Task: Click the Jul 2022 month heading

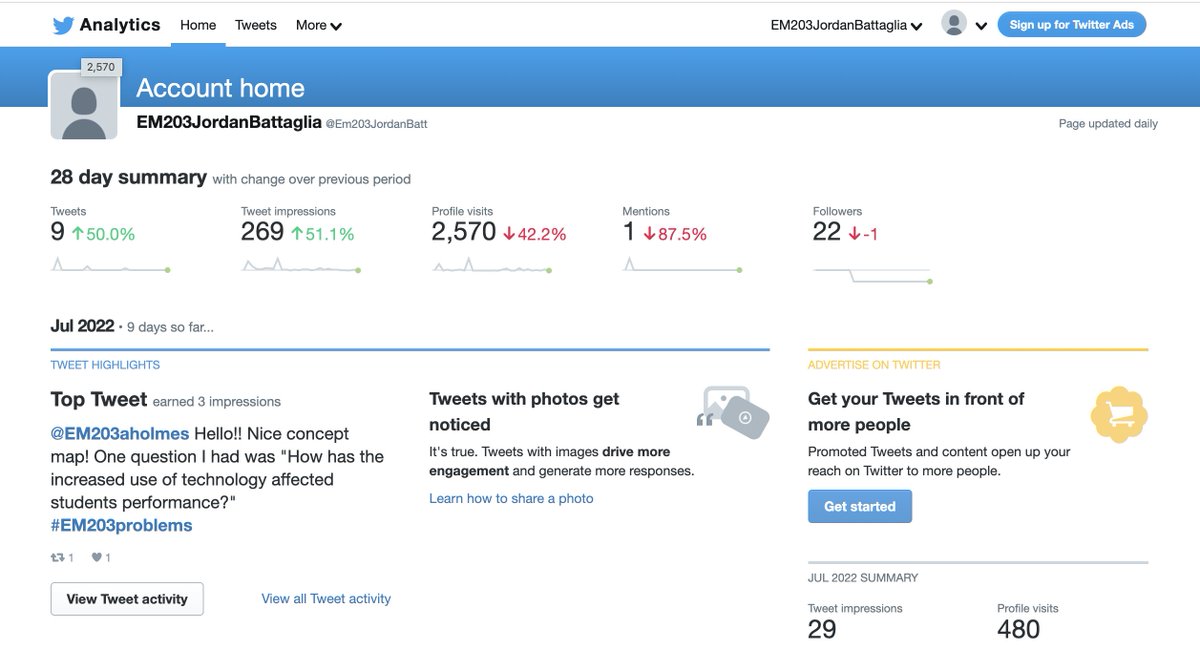Action: coord(82,326)
